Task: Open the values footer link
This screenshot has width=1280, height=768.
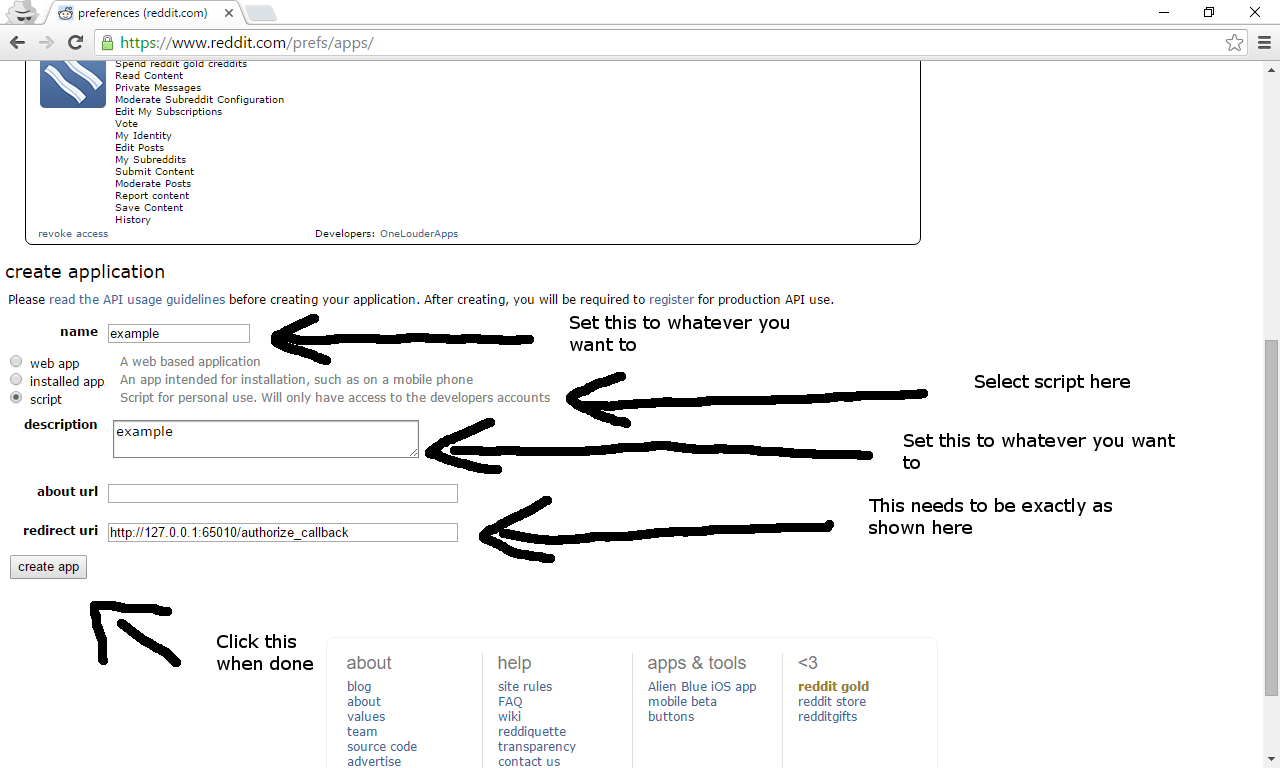Action: point(366,717)
